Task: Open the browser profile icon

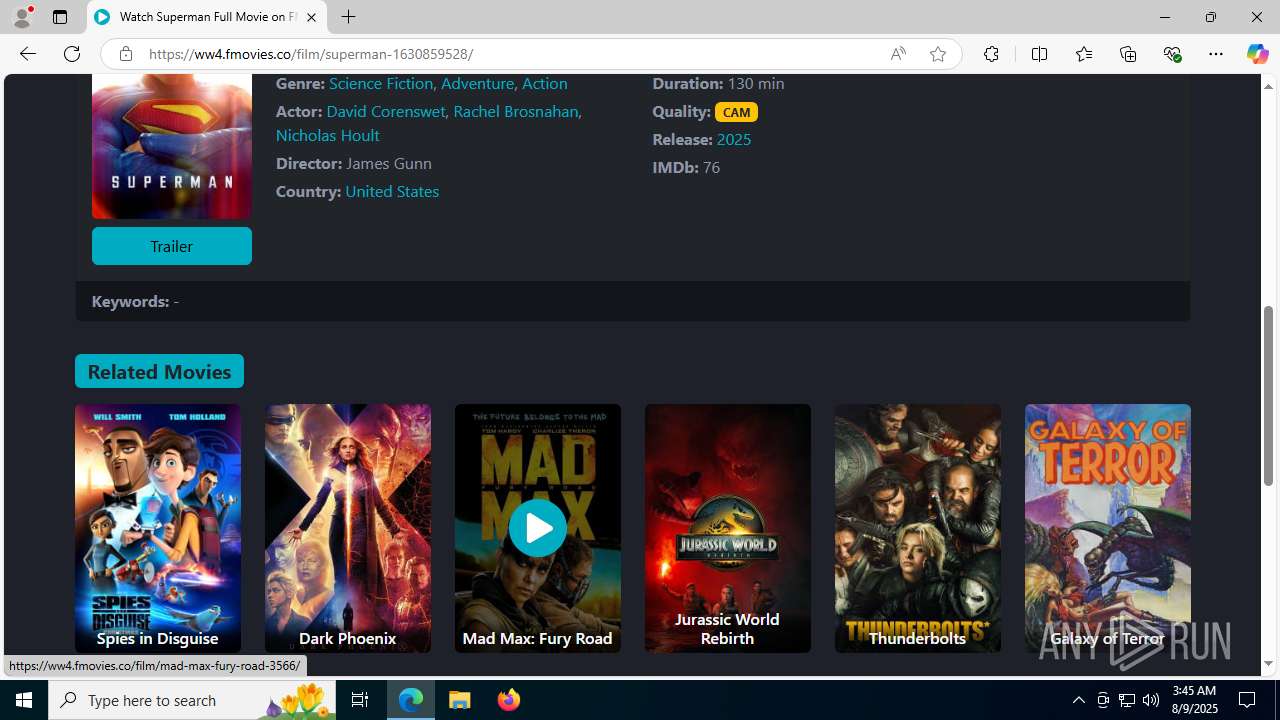Action: pyautogui.click(x=21, y=17)
